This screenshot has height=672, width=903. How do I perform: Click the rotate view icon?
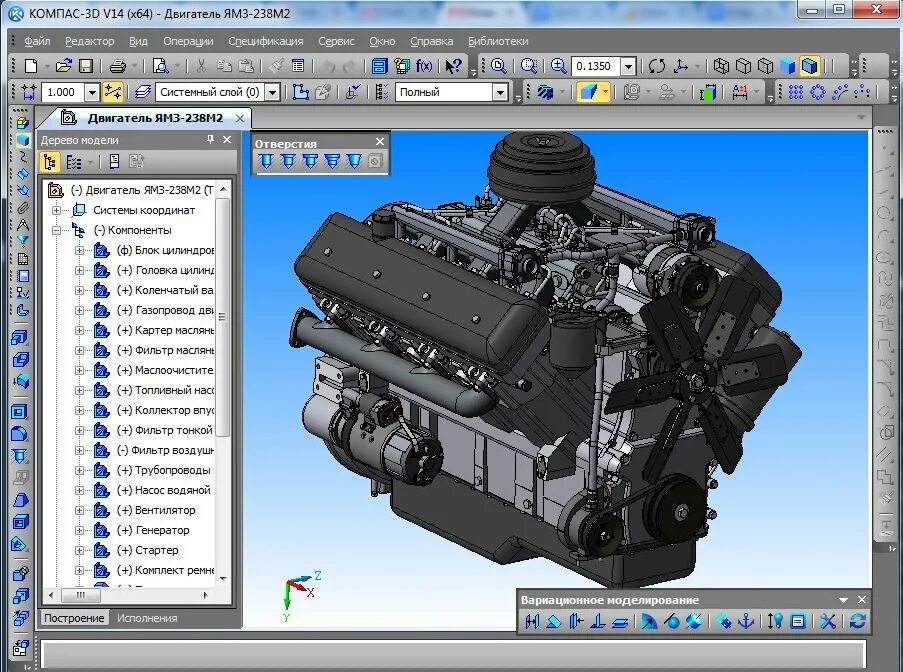(x=656, y=66)
